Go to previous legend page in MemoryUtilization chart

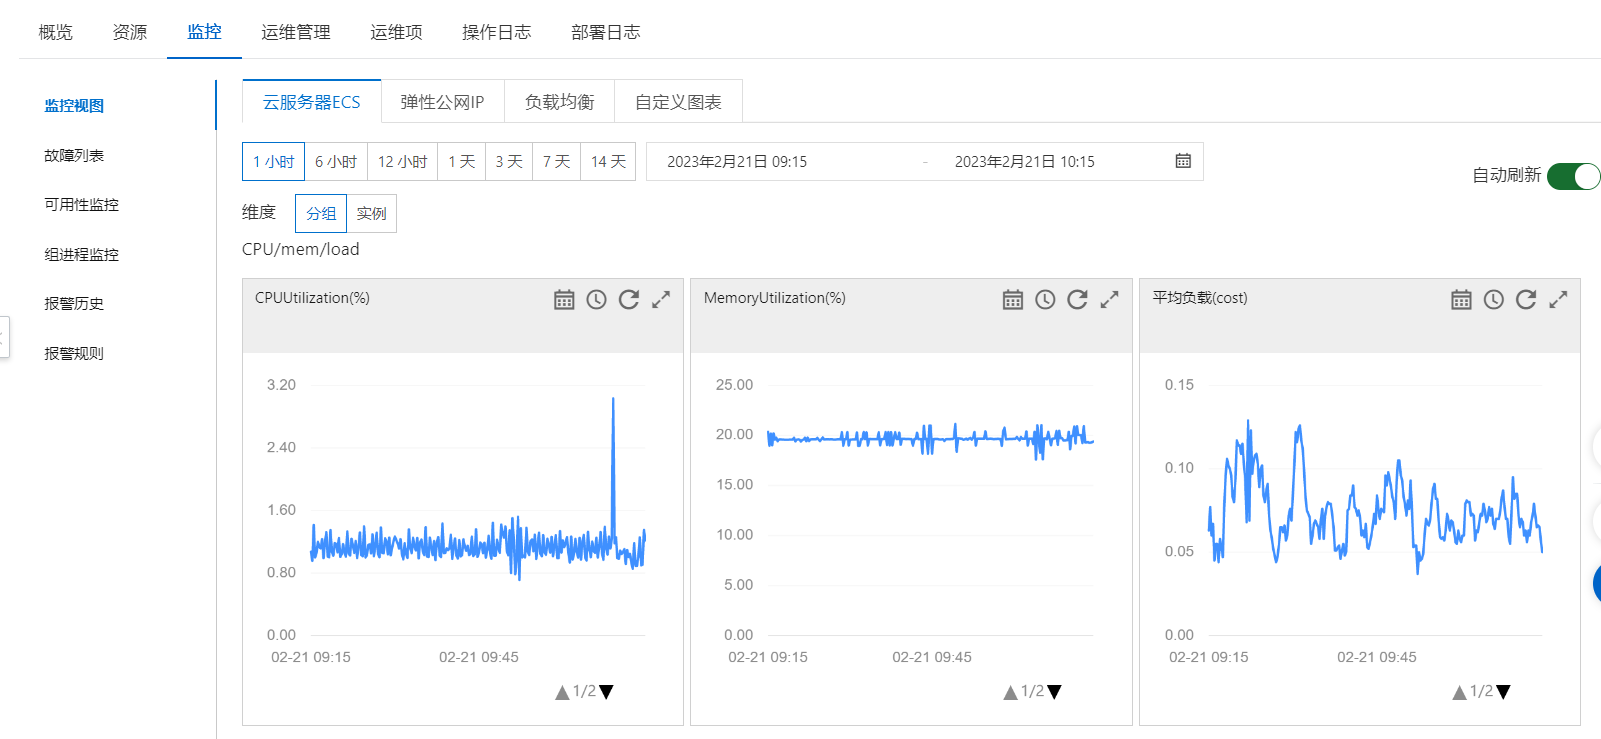[x=1010, y=692]
